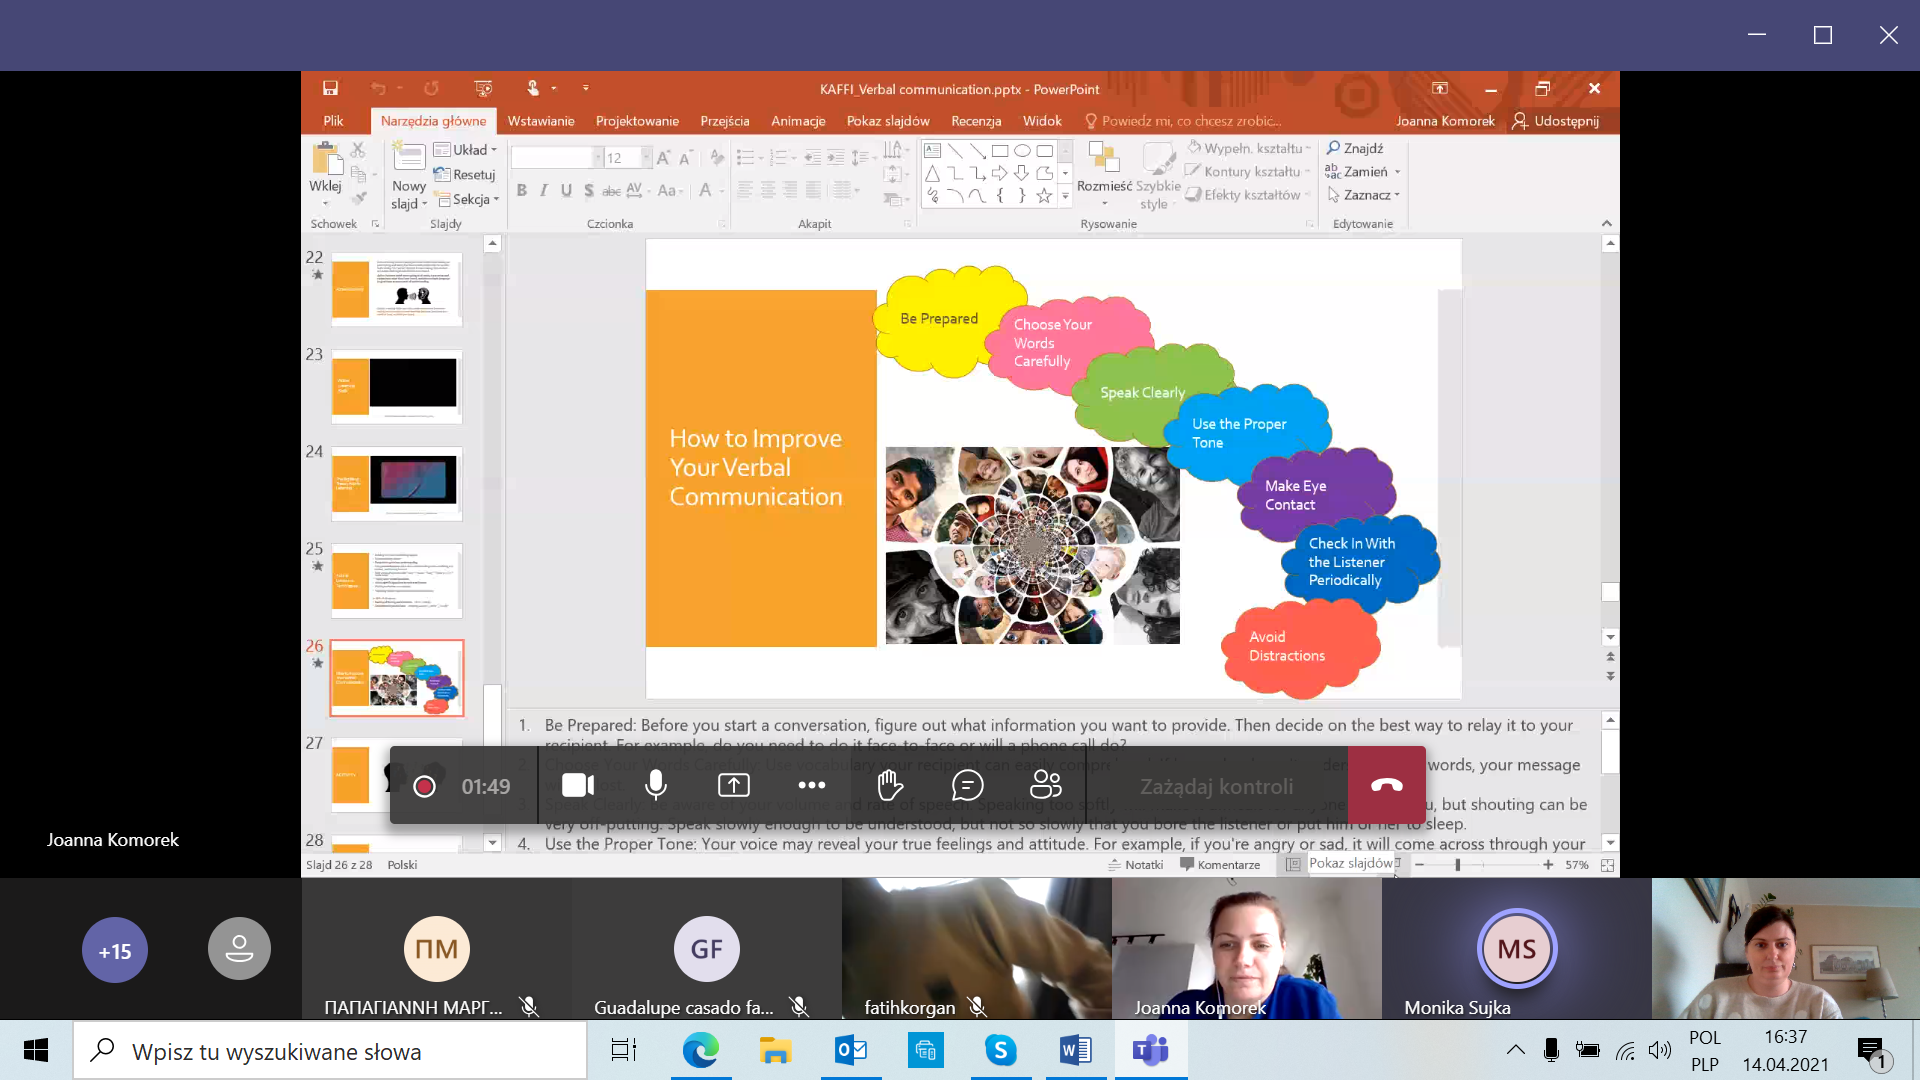The width and height of the screenshot is (1920, 1080).
Task: Expand the shapes gallery more arrow
Action: click(1065, 196)
